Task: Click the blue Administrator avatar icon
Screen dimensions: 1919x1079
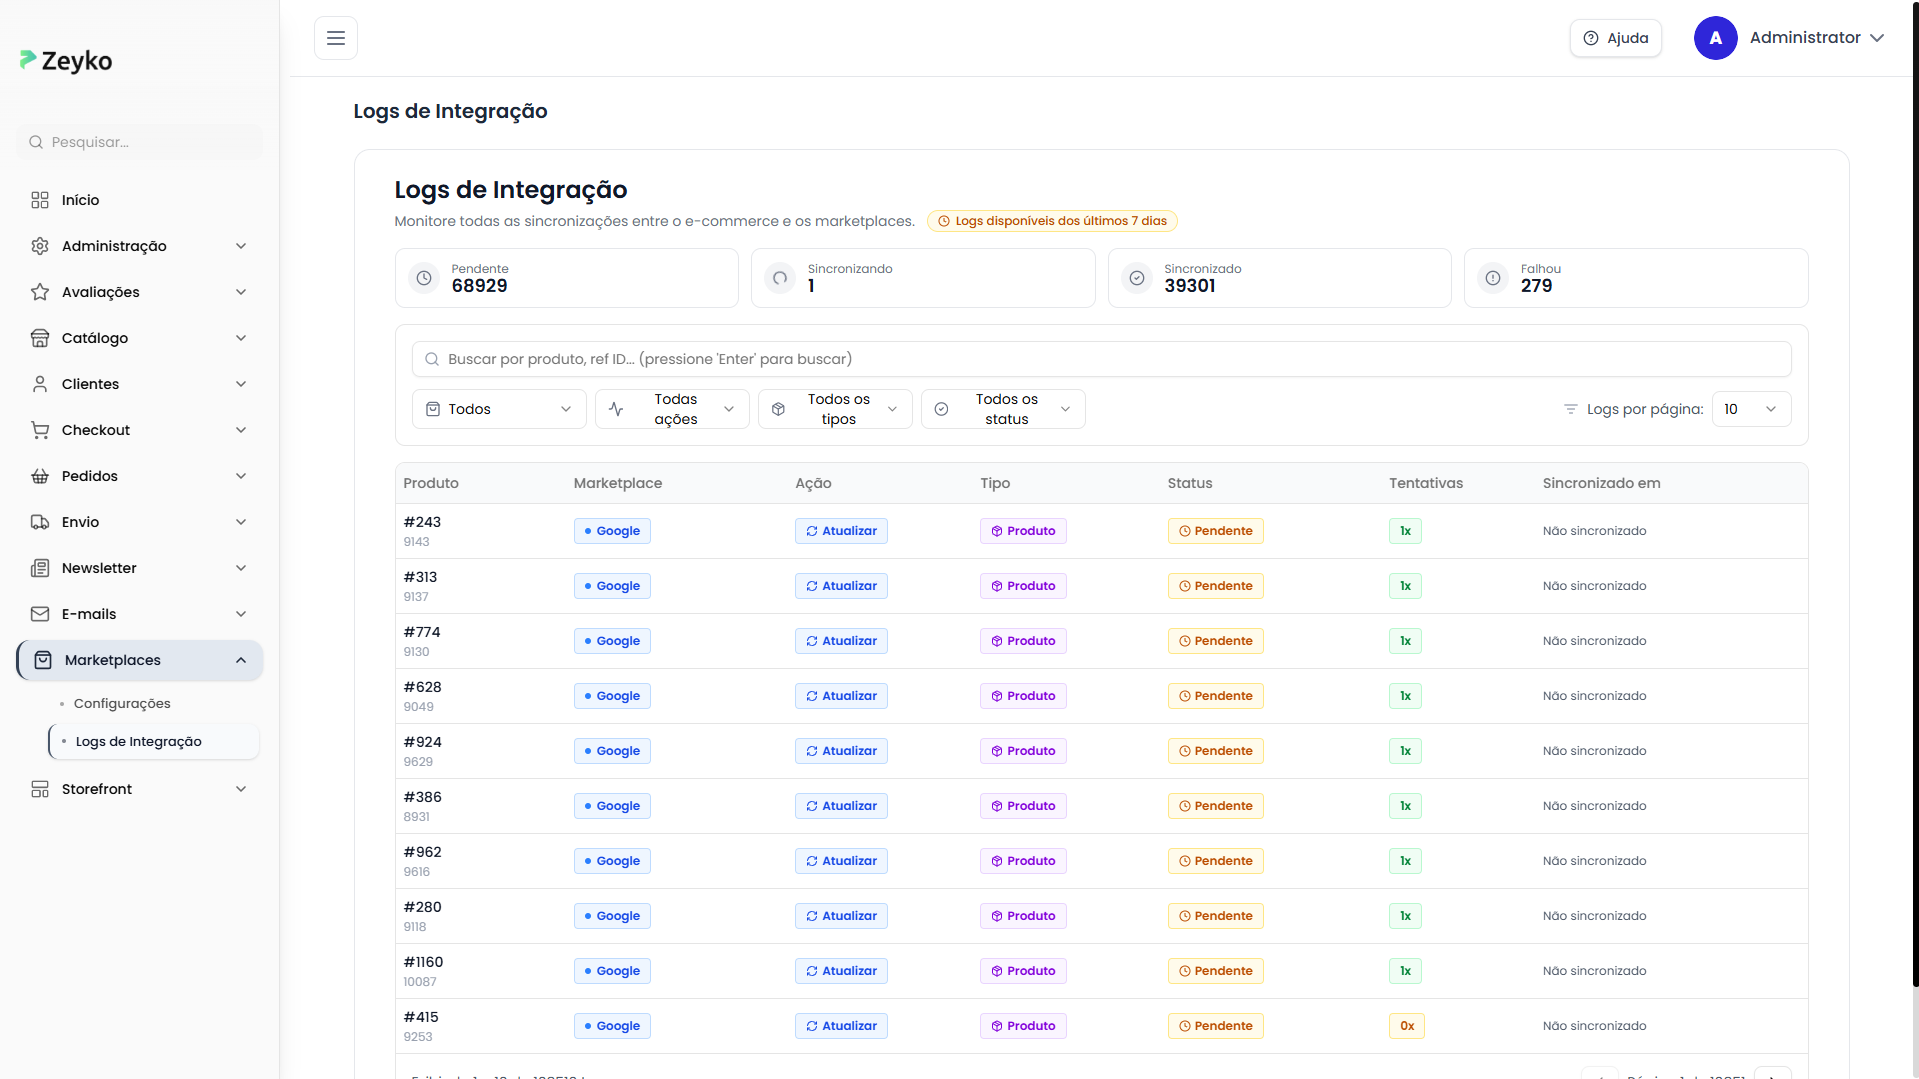Action: pos(1715,38)
